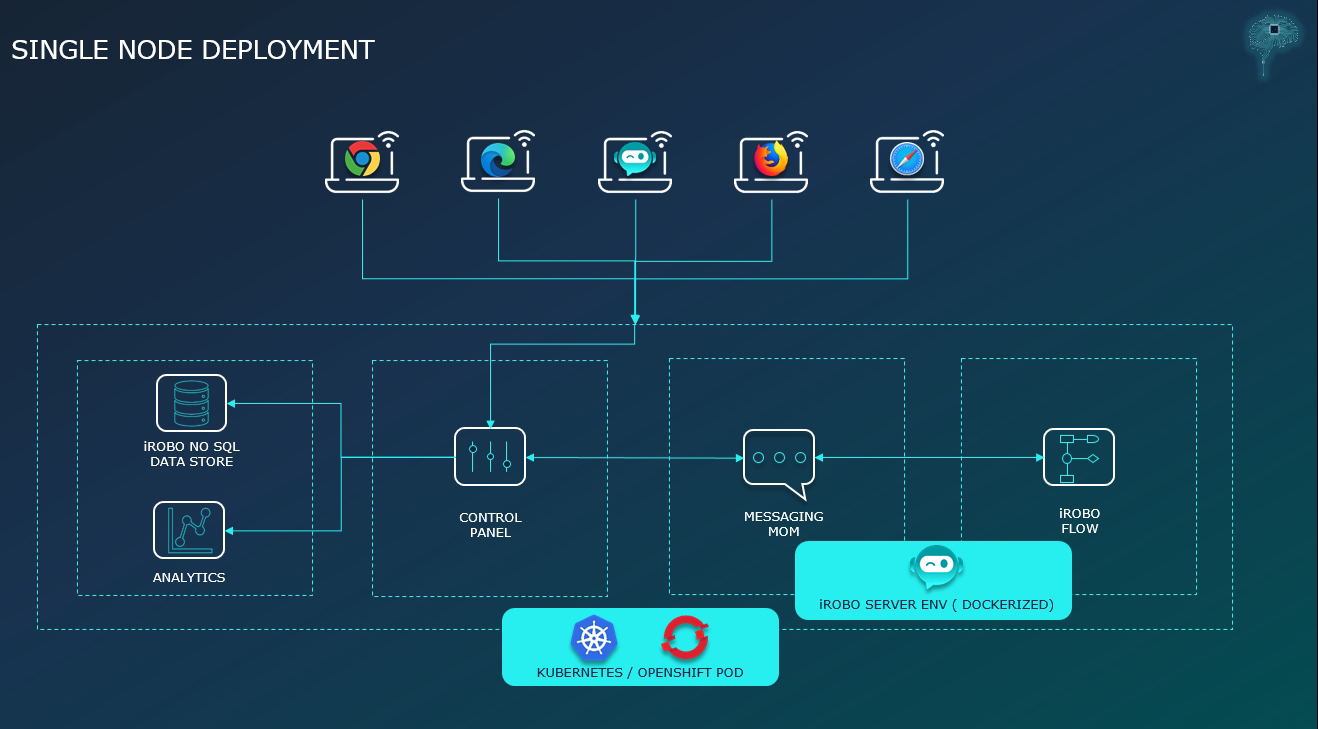Viewport: 1318px width, 729px height.
Task: Select the NoSQL data store database icon
Action: tap(191, 403)
